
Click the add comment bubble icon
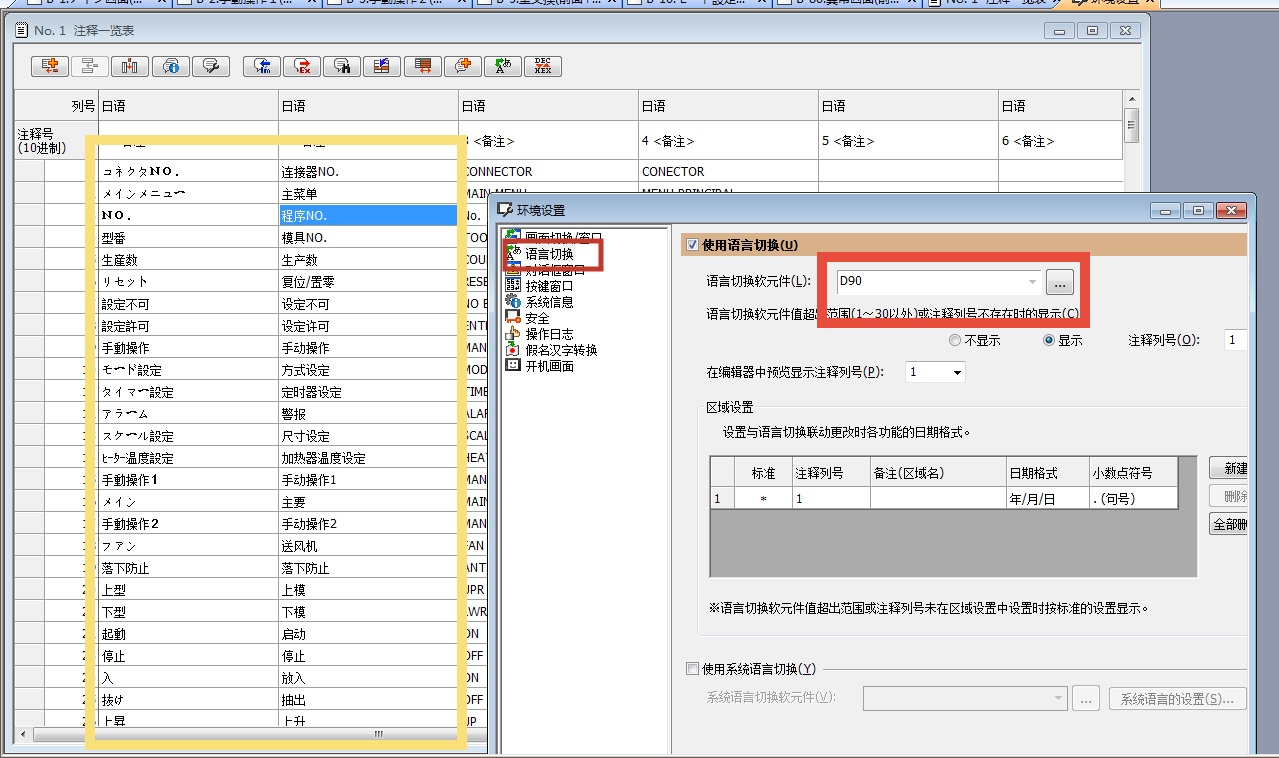tap(462, 66)
